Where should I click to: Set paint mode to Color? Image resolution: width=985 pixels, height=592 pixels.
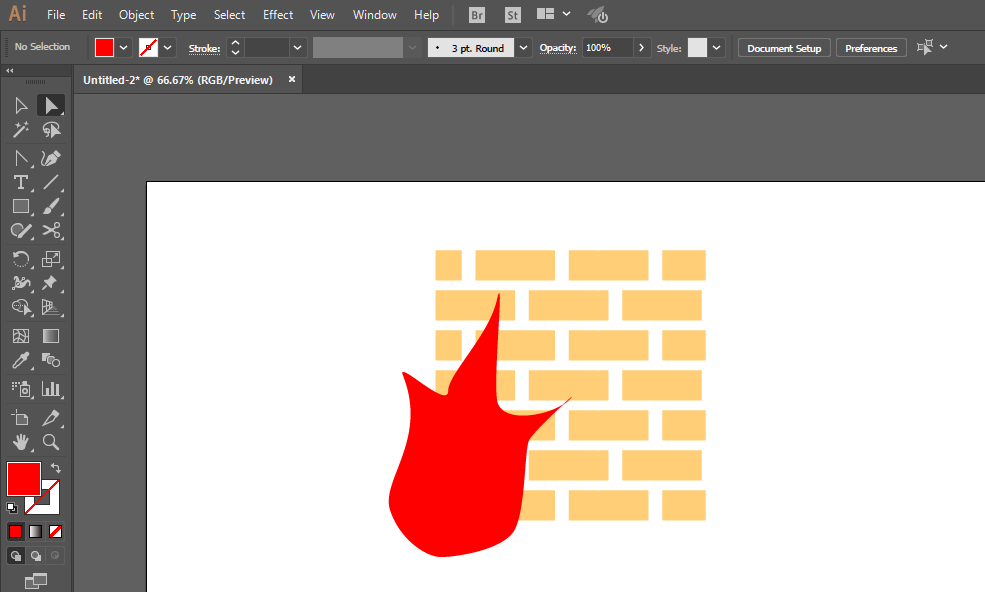(x=15, y=532)
